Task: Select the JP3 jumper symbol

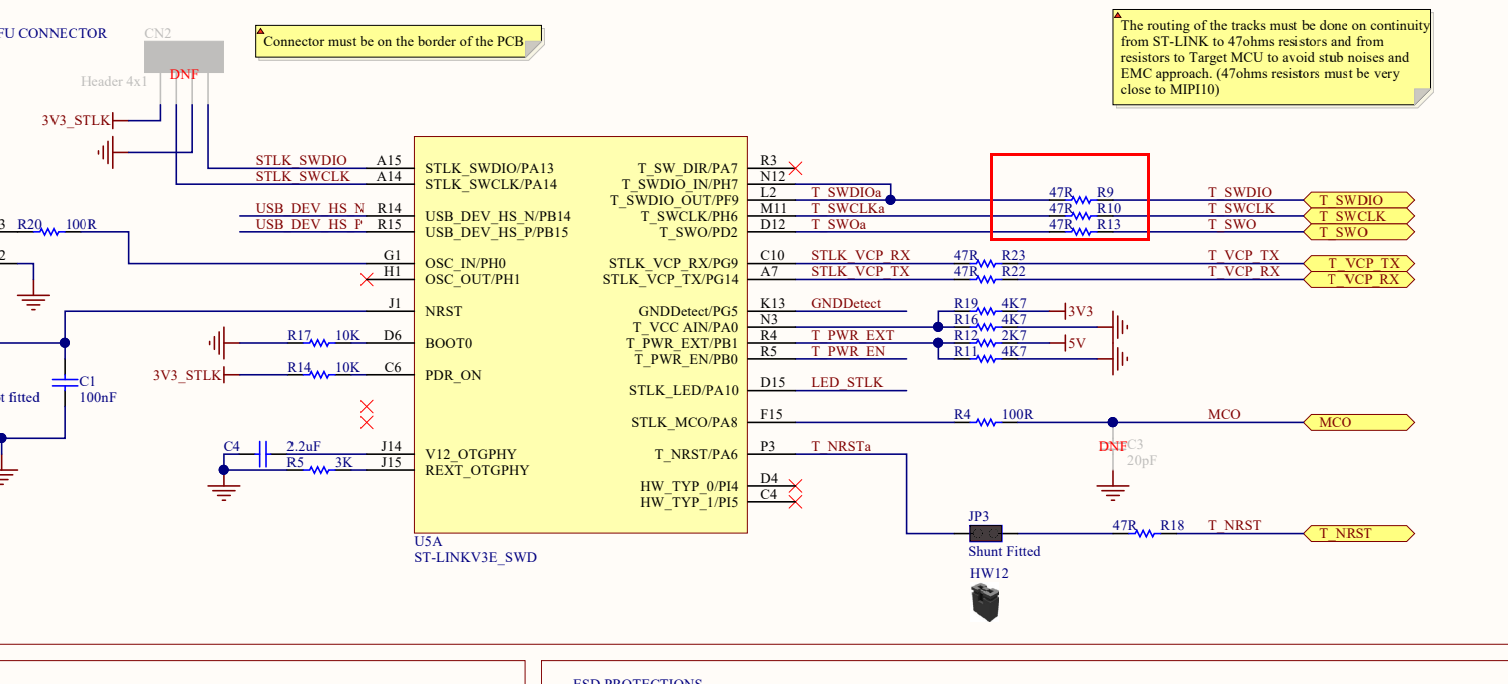Action: click(986, 533)
